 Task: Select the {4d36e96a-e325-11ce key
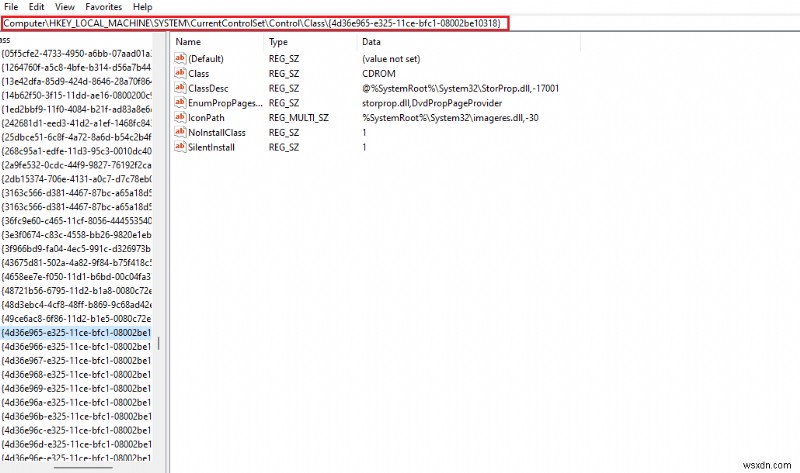[x=76, y=403]
